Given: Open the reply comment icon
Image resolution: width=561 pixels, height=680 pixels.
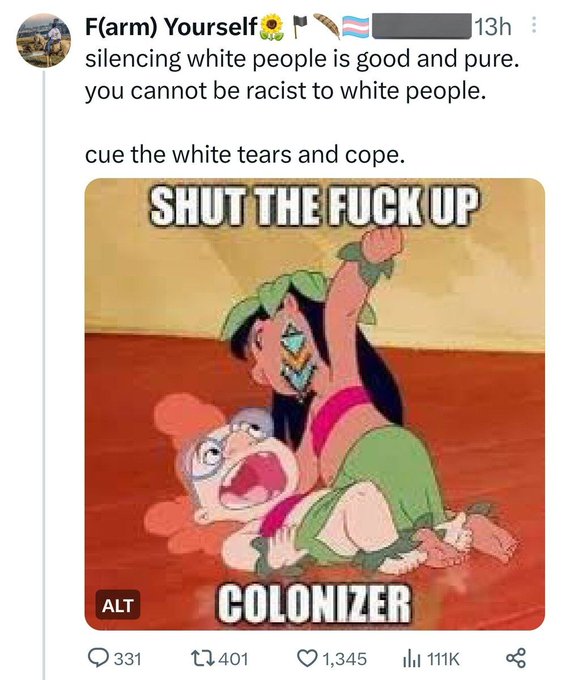Looking at the screenshot, I should pyautogui.click(x=98, y=658).
